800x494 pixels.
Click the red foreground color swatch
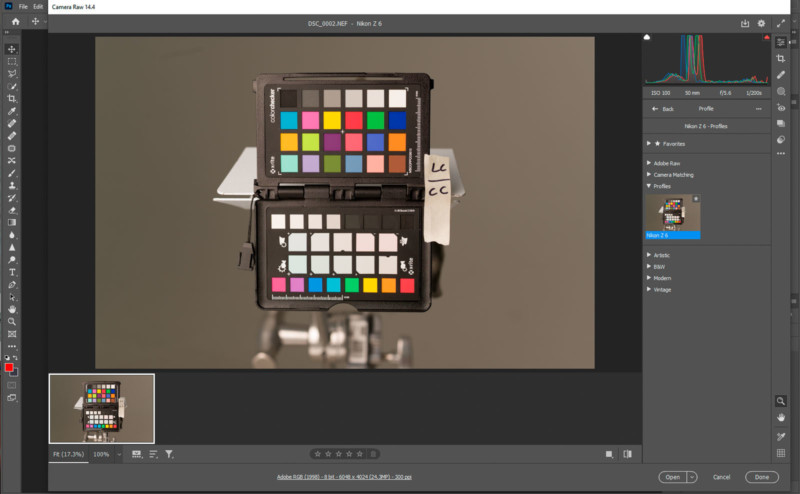tap(9, 367)
